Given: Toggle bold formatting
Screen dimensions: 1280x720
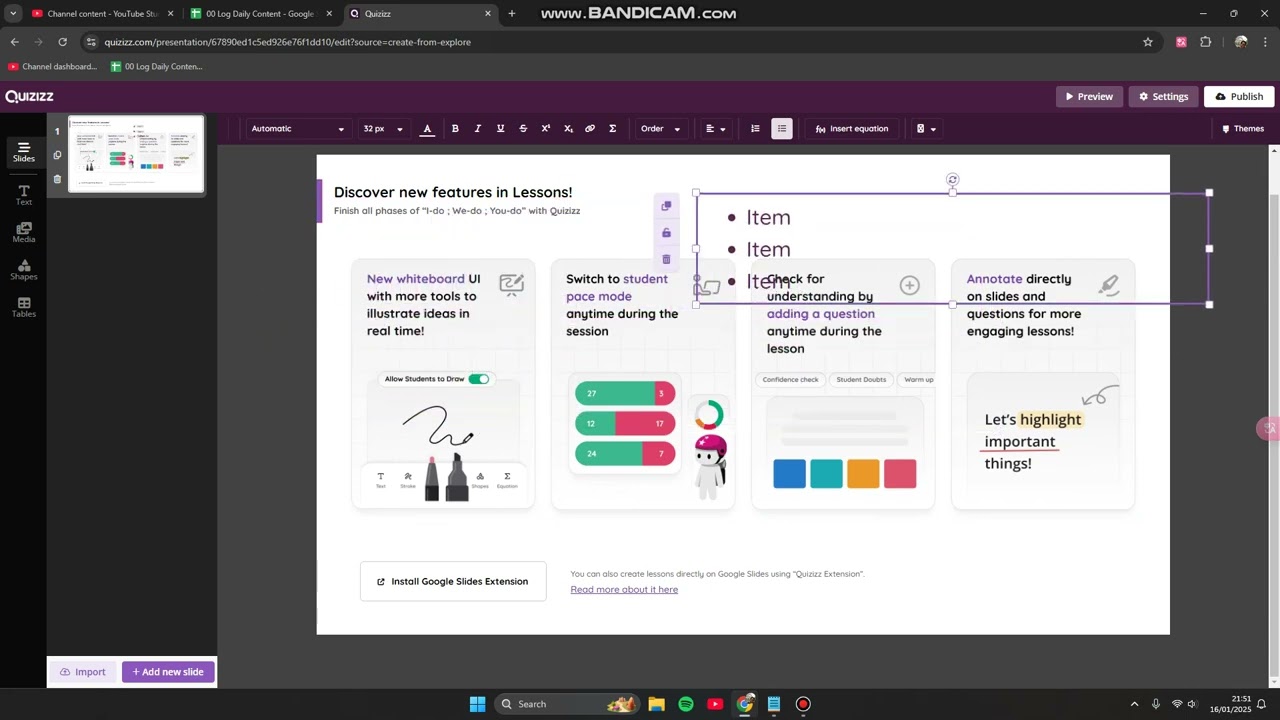Looking at the screenshot, I should 455,128.
